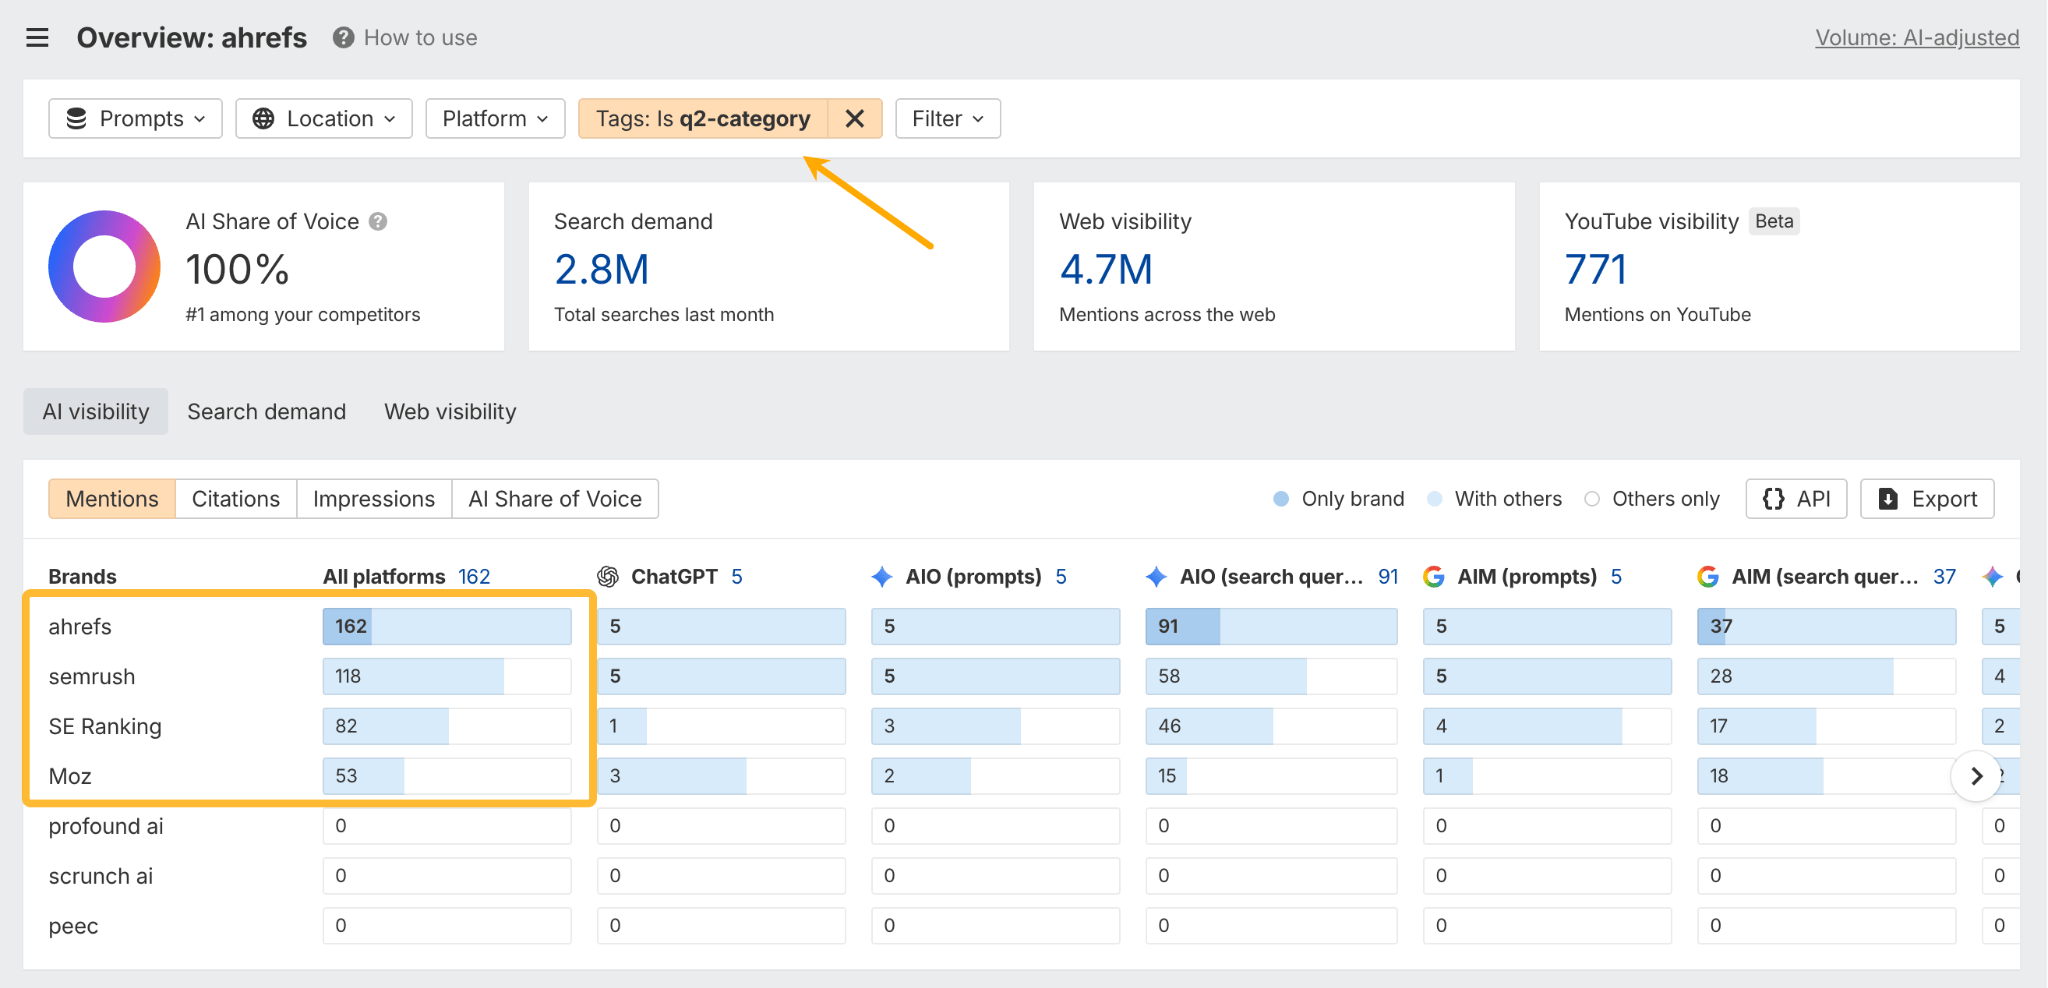Image resolution: width=2048 pixels, height=988 pixels.
Task: Click the SE Ranking AIO prompts bar 3
Action: pyautogui.click(x=995, y=726)
